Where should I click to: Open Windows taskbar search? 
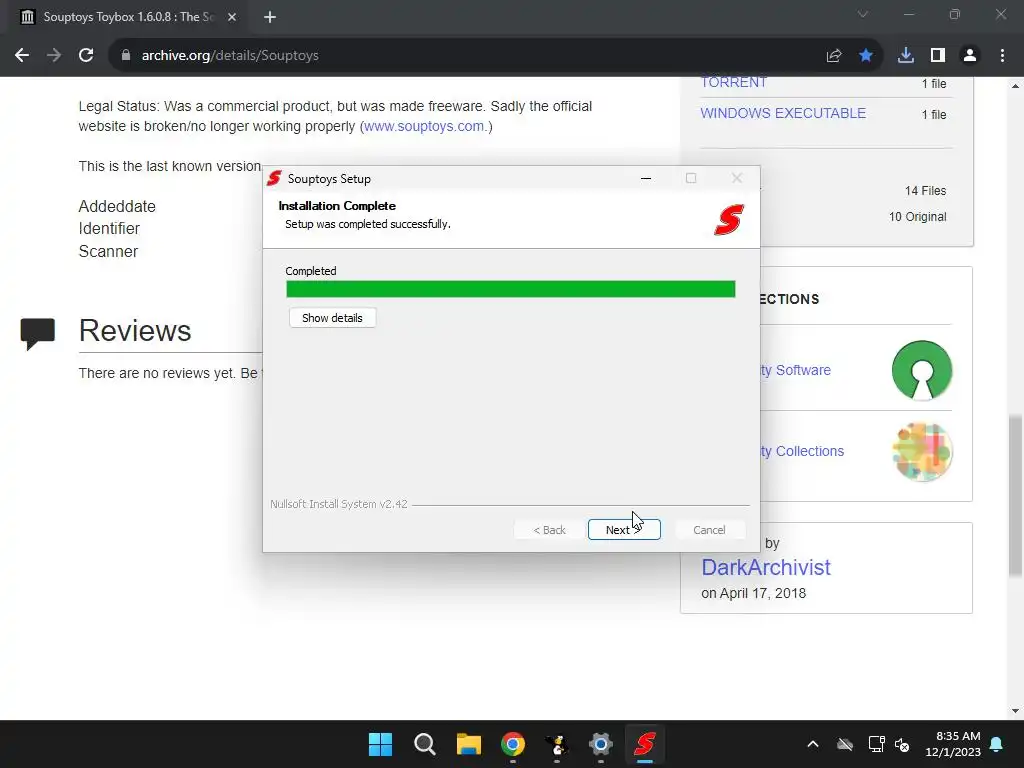tap(424, 744)
